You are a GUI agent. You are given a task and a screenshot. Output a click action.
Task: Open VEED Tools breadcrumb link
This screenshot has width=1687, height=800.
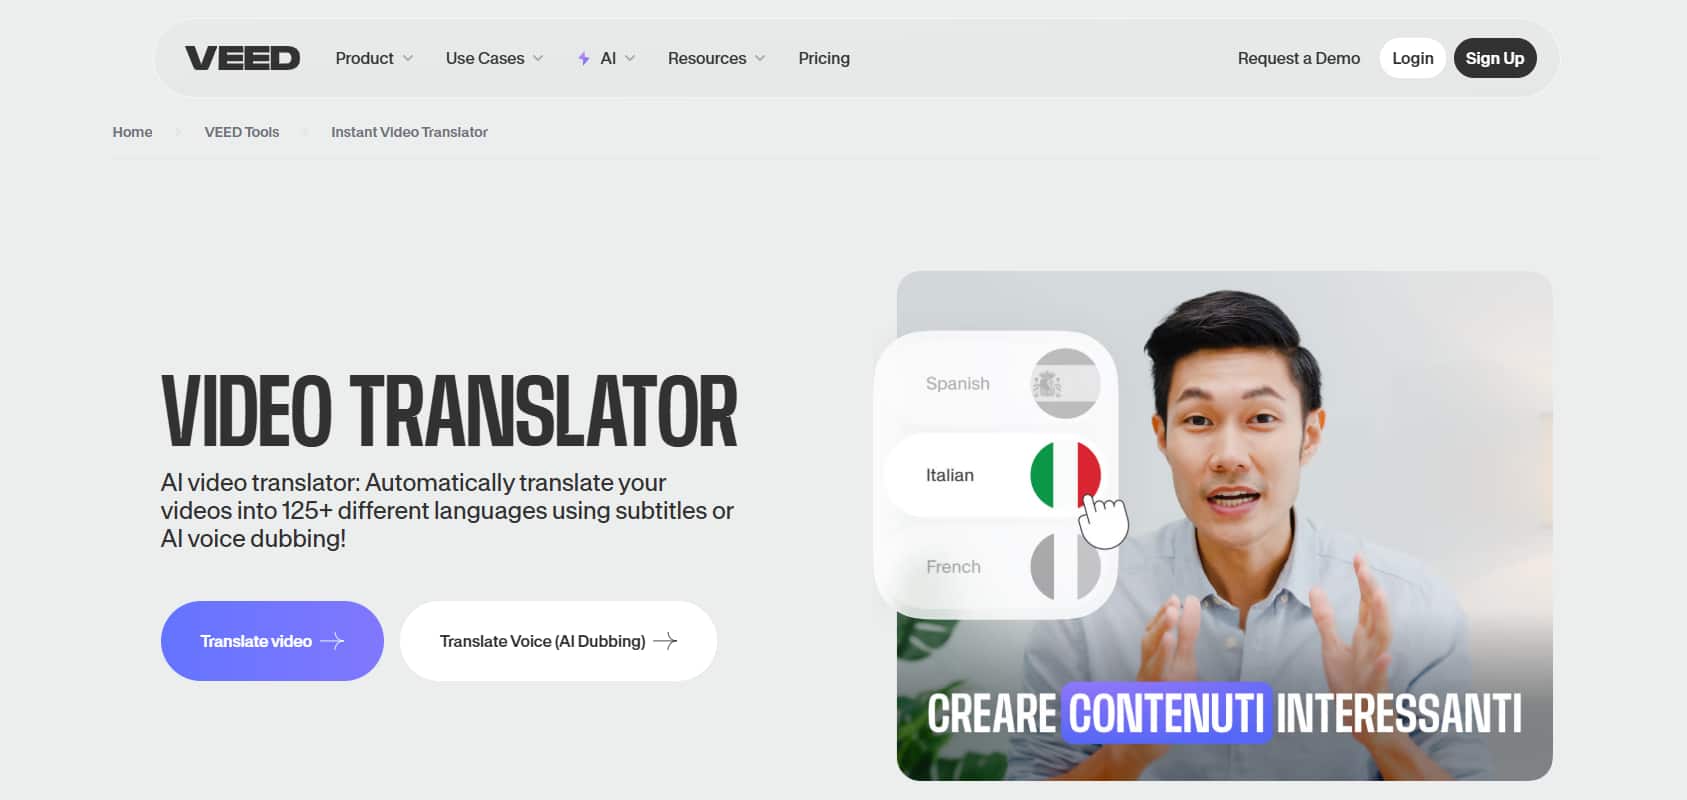click(x=241, y=132)
